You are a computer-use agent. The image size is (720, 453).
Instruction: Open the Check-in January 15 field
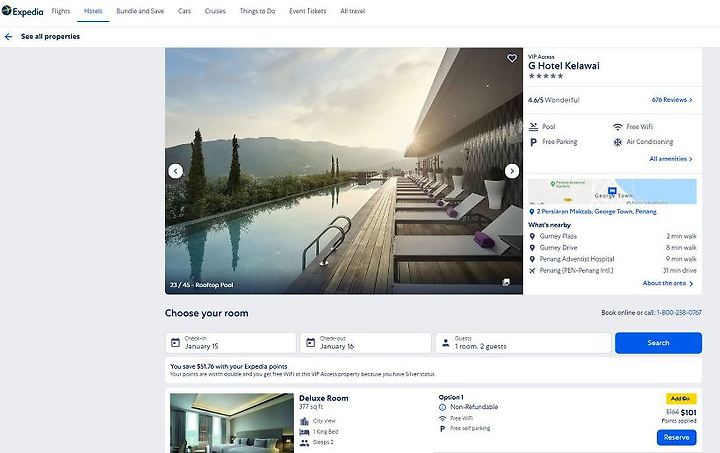point(231,343)
